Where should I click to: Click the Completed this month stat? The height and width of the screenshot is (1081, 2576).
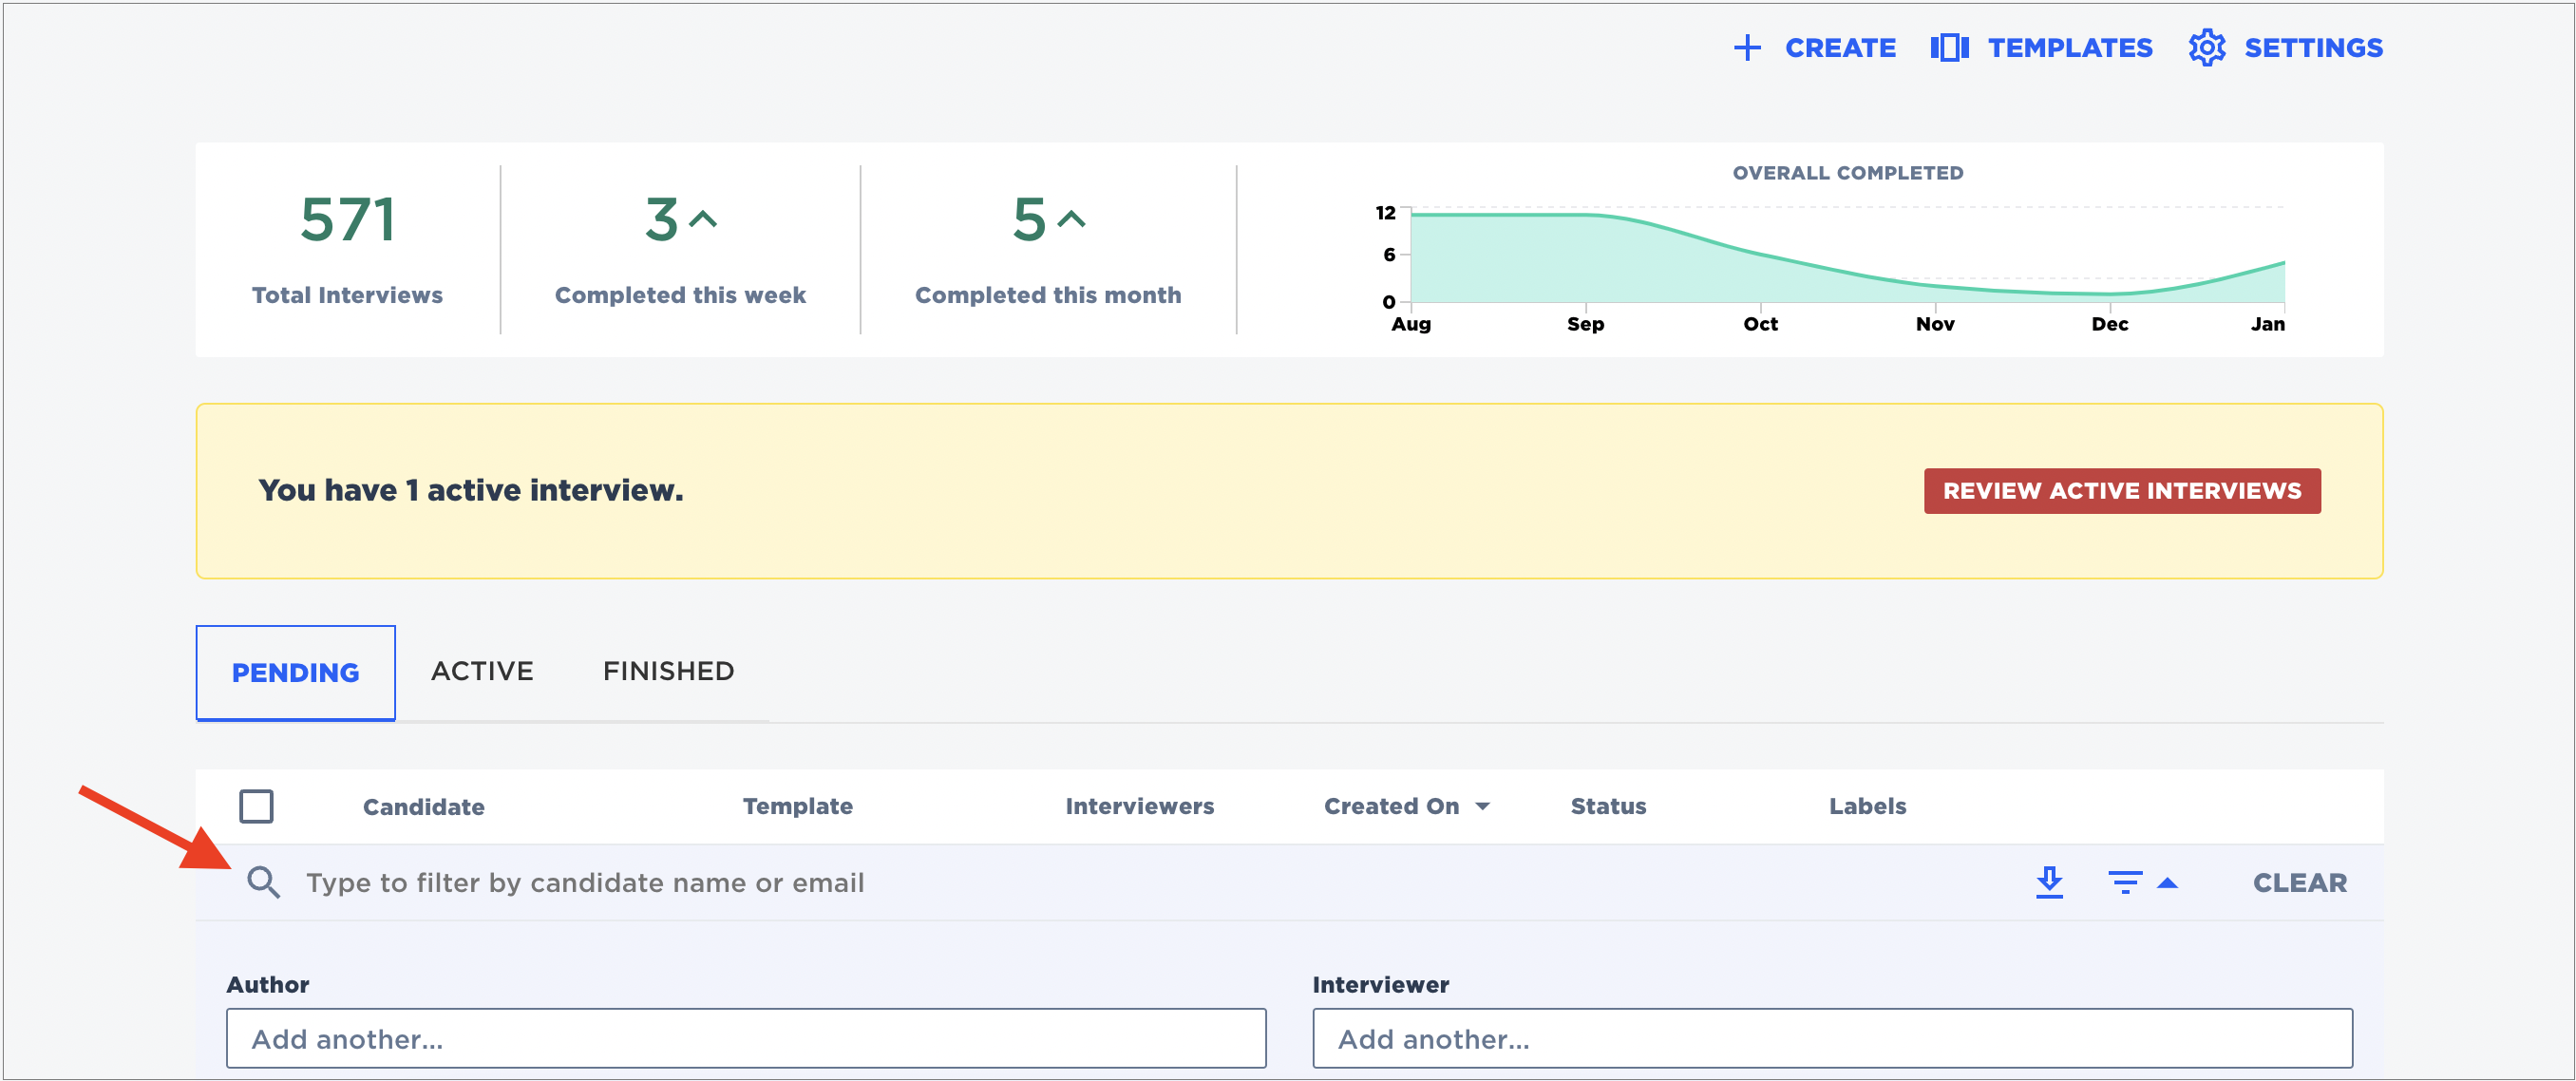pyautogui.click(x=1048, y=250)
